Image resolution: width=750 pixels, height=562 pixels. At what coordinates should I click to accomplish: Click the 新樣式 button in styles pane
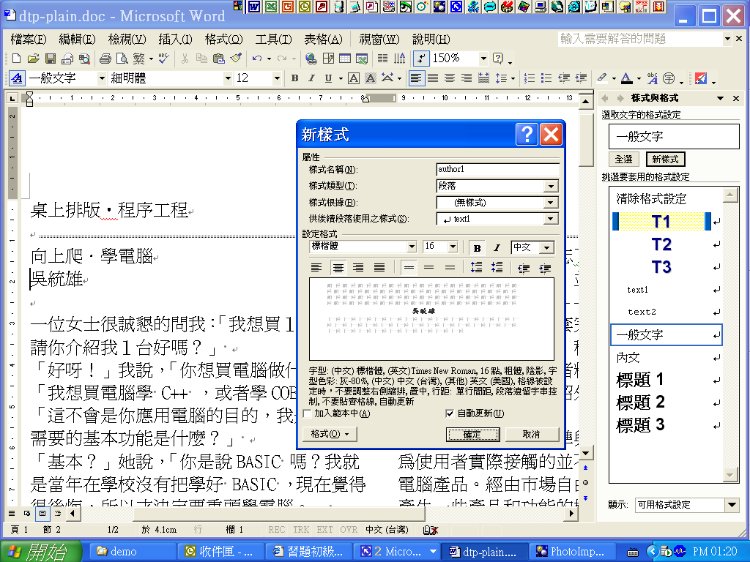(x=665, y=159)
